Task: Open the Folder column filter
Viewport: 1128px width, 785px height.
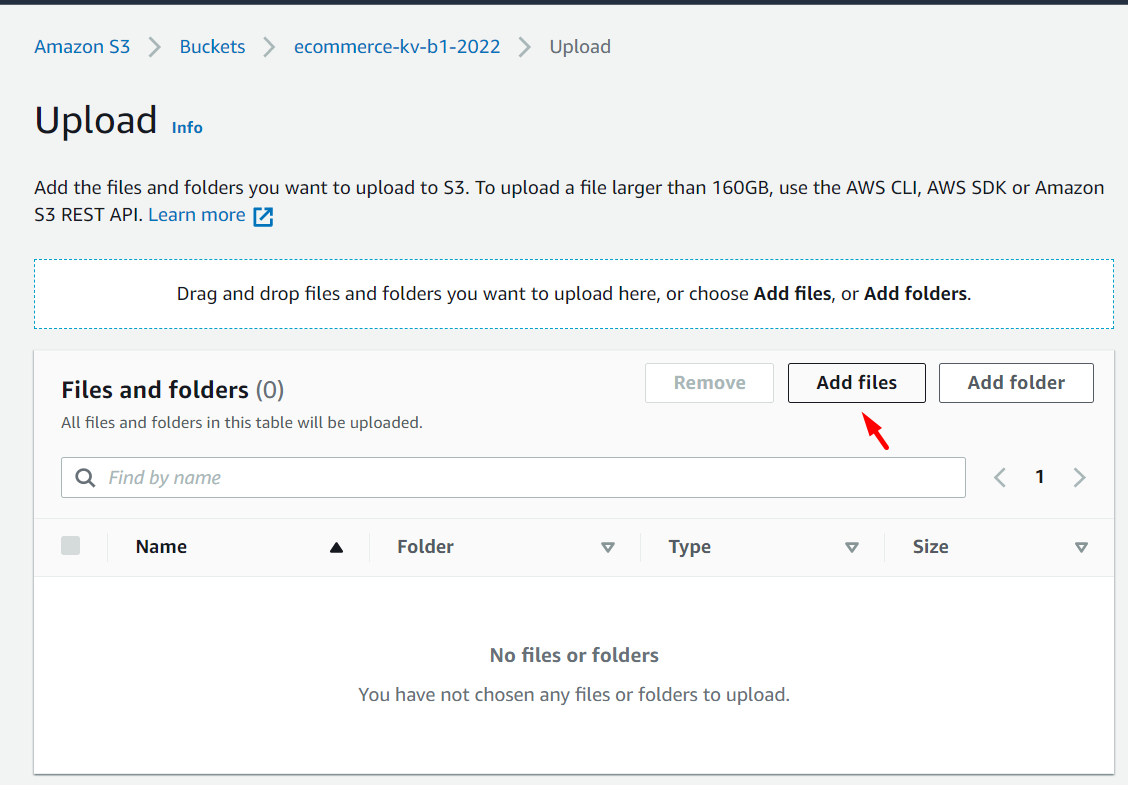Action: click(608, 548)
